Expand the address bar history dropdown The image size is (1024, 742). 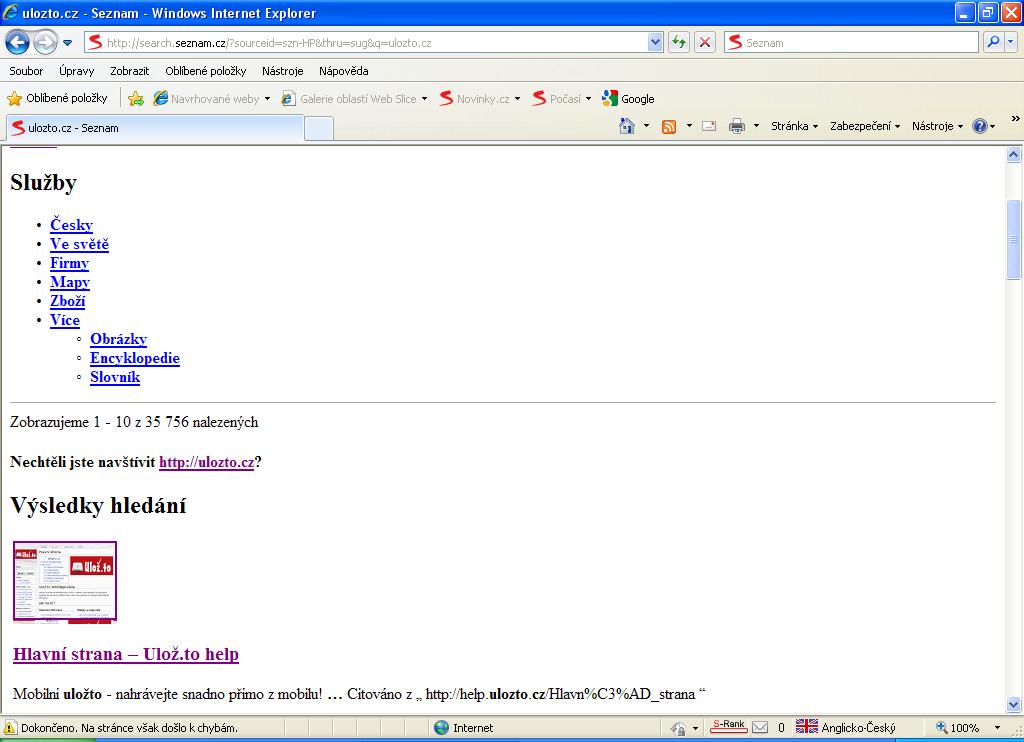[656, 42]
